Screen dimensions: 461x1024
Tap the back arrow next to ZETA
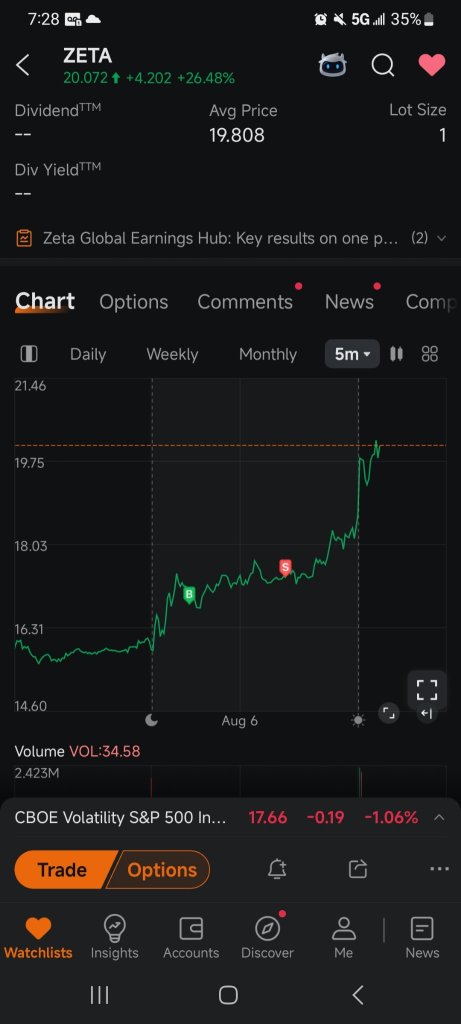tap(23, 65)
